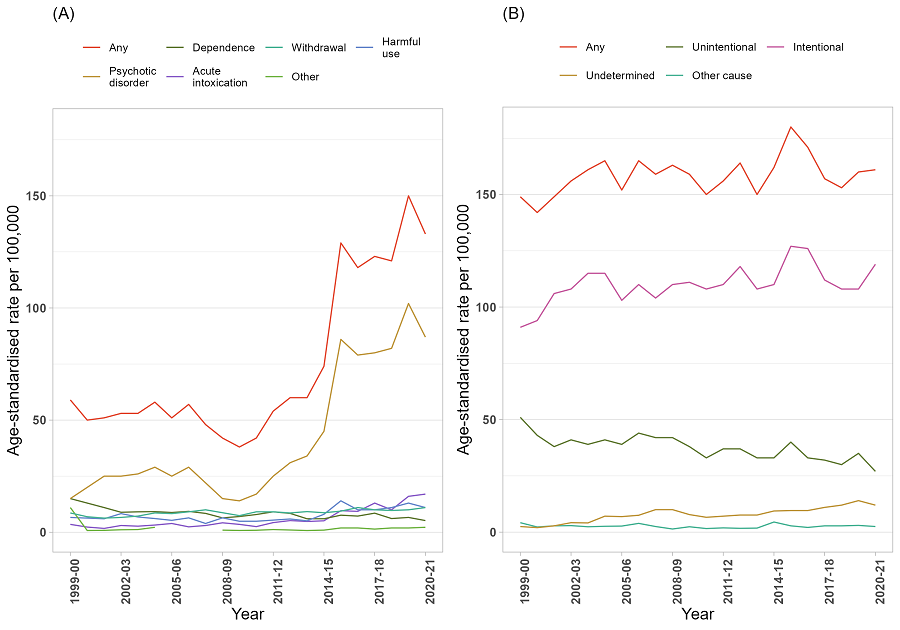Click the y-axis title of panel A
Image resolution: width=900 pixels, height=630 pixels.
click(x=13, y=330)
